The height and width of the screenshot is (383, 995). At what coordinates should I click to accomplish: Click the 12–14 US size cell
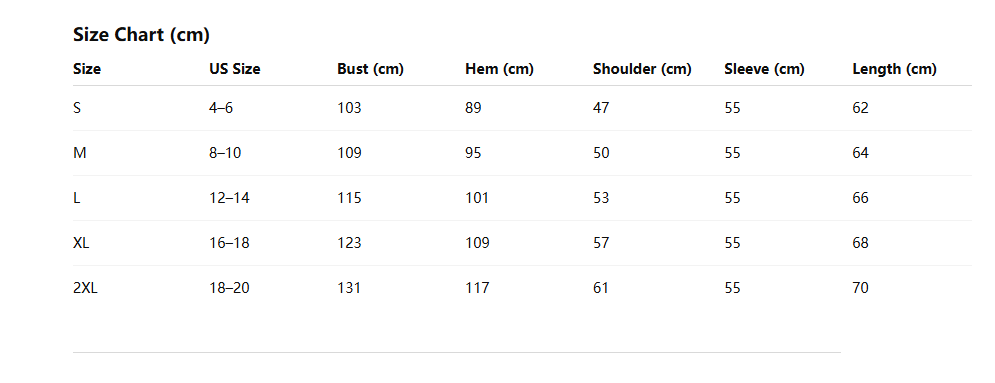click(x=229, y=198)
